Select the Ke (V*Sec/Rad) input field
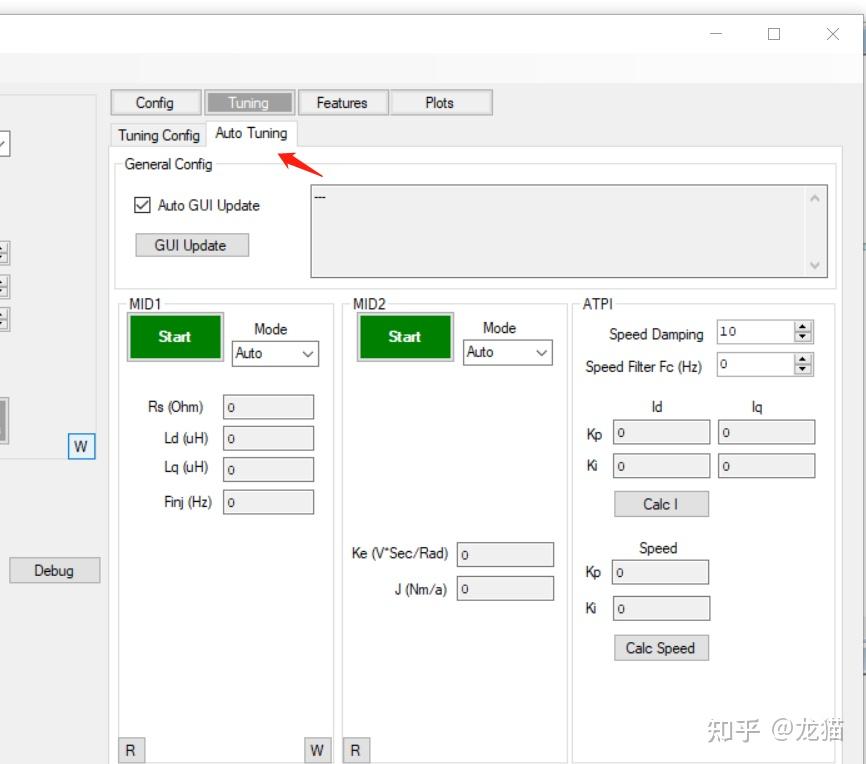The height and width of the screenshot is (764, 866). (505, 553)
